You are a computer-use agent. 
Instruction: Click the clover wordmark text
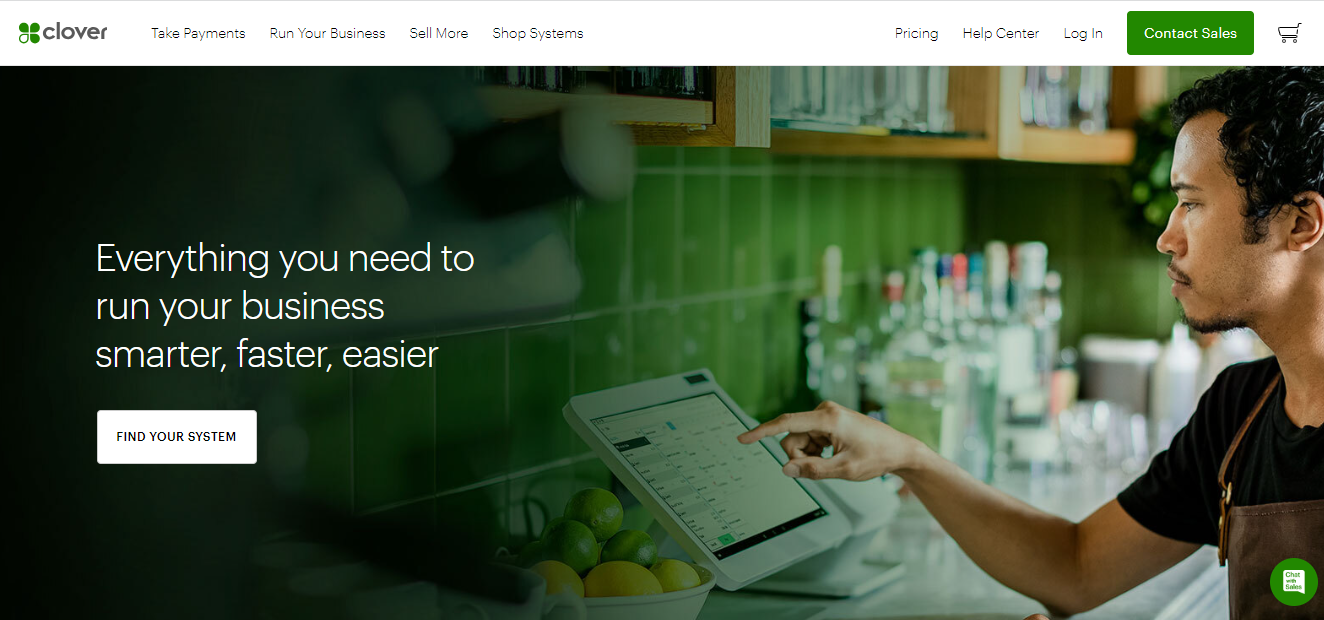click(76, 33)
